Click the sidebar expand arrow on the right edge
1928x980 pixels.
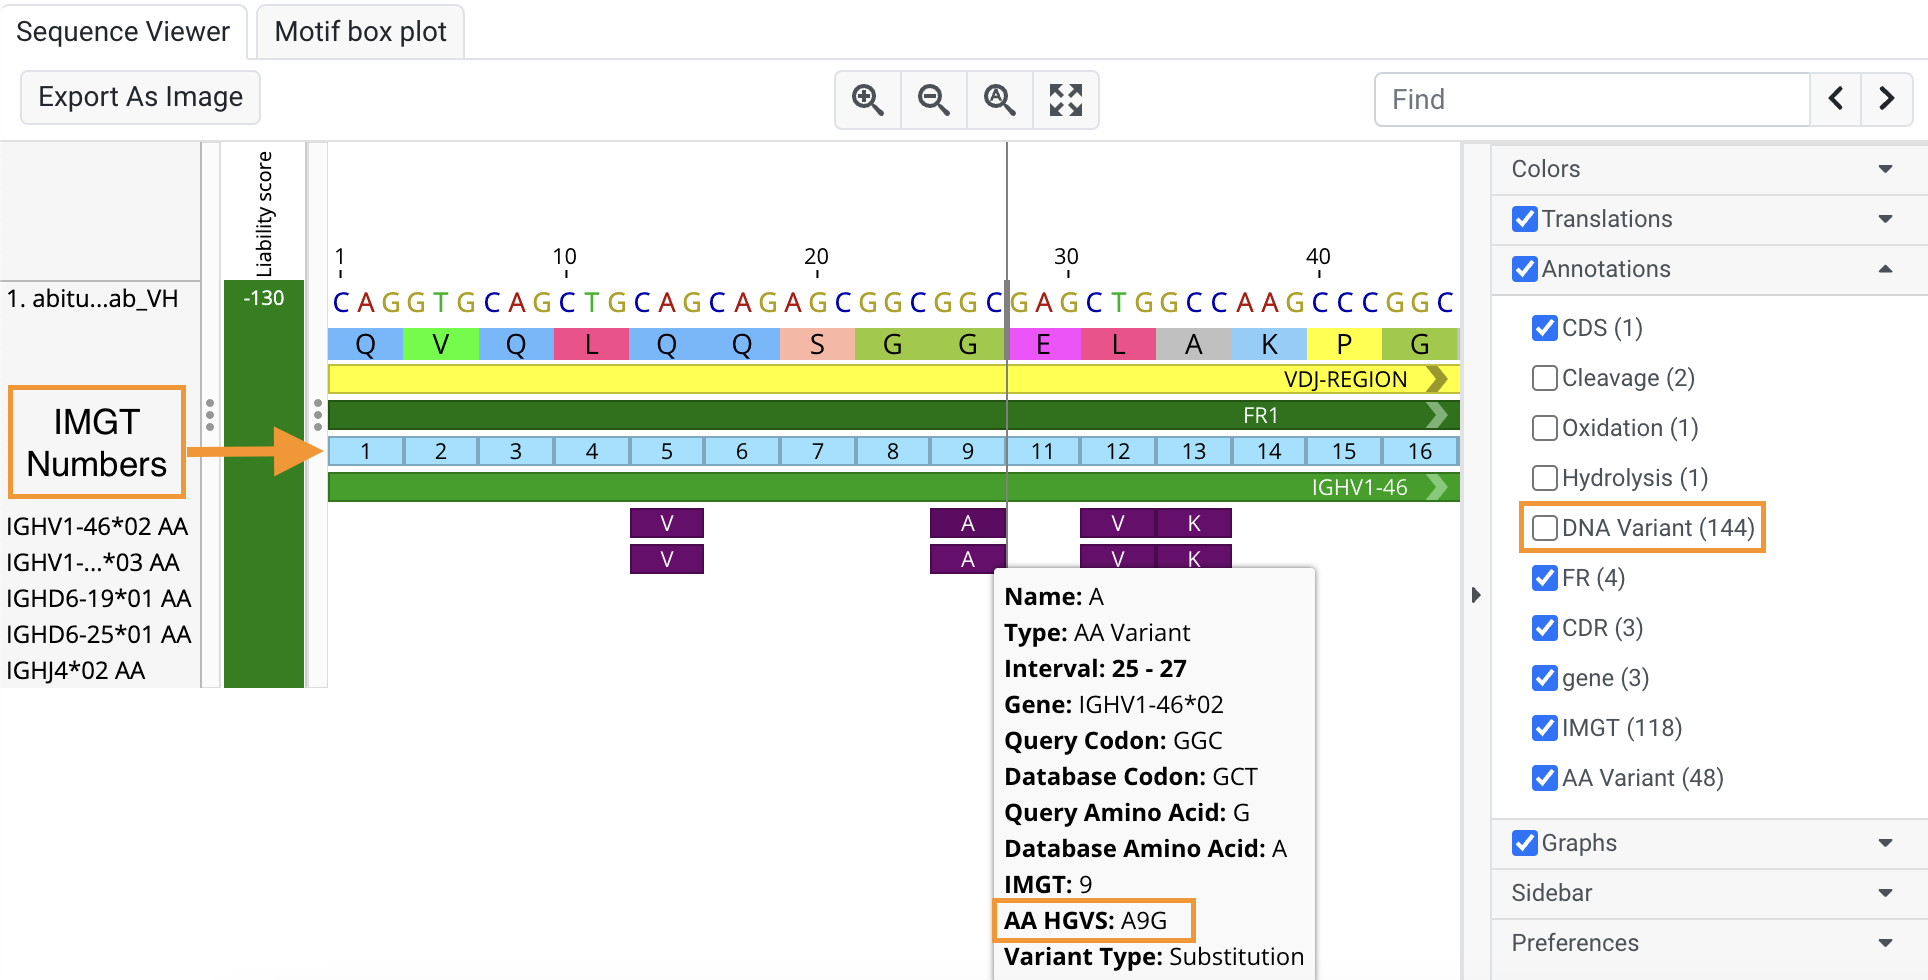1477,594
